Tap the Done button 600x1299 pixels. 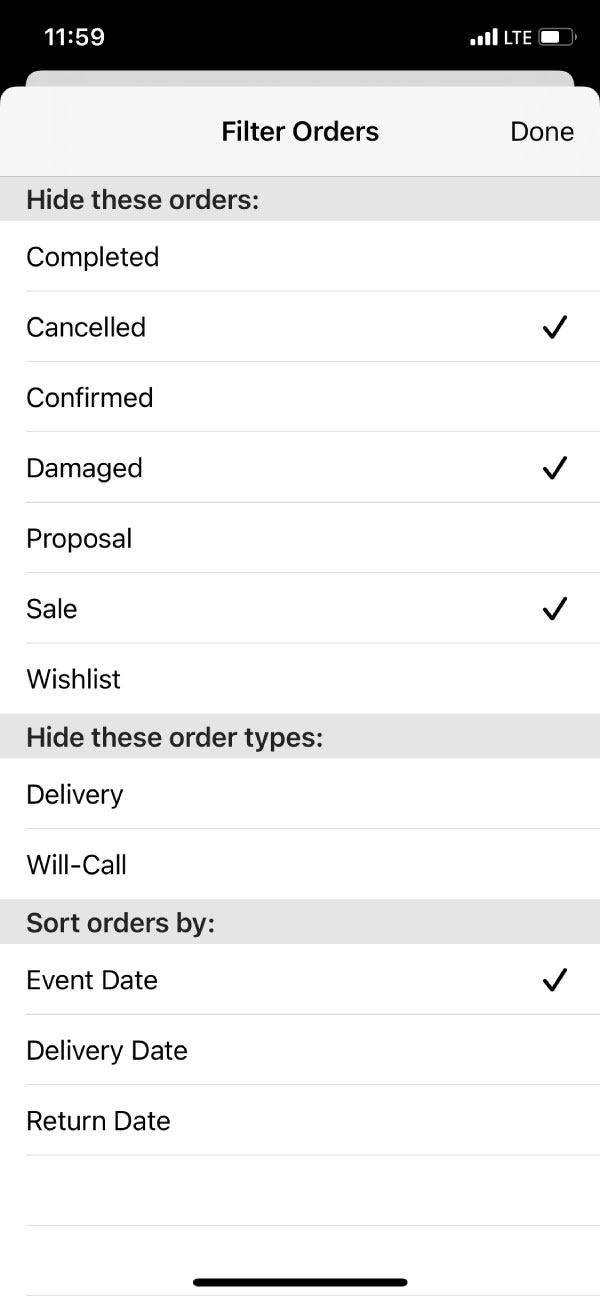[542, 131]
